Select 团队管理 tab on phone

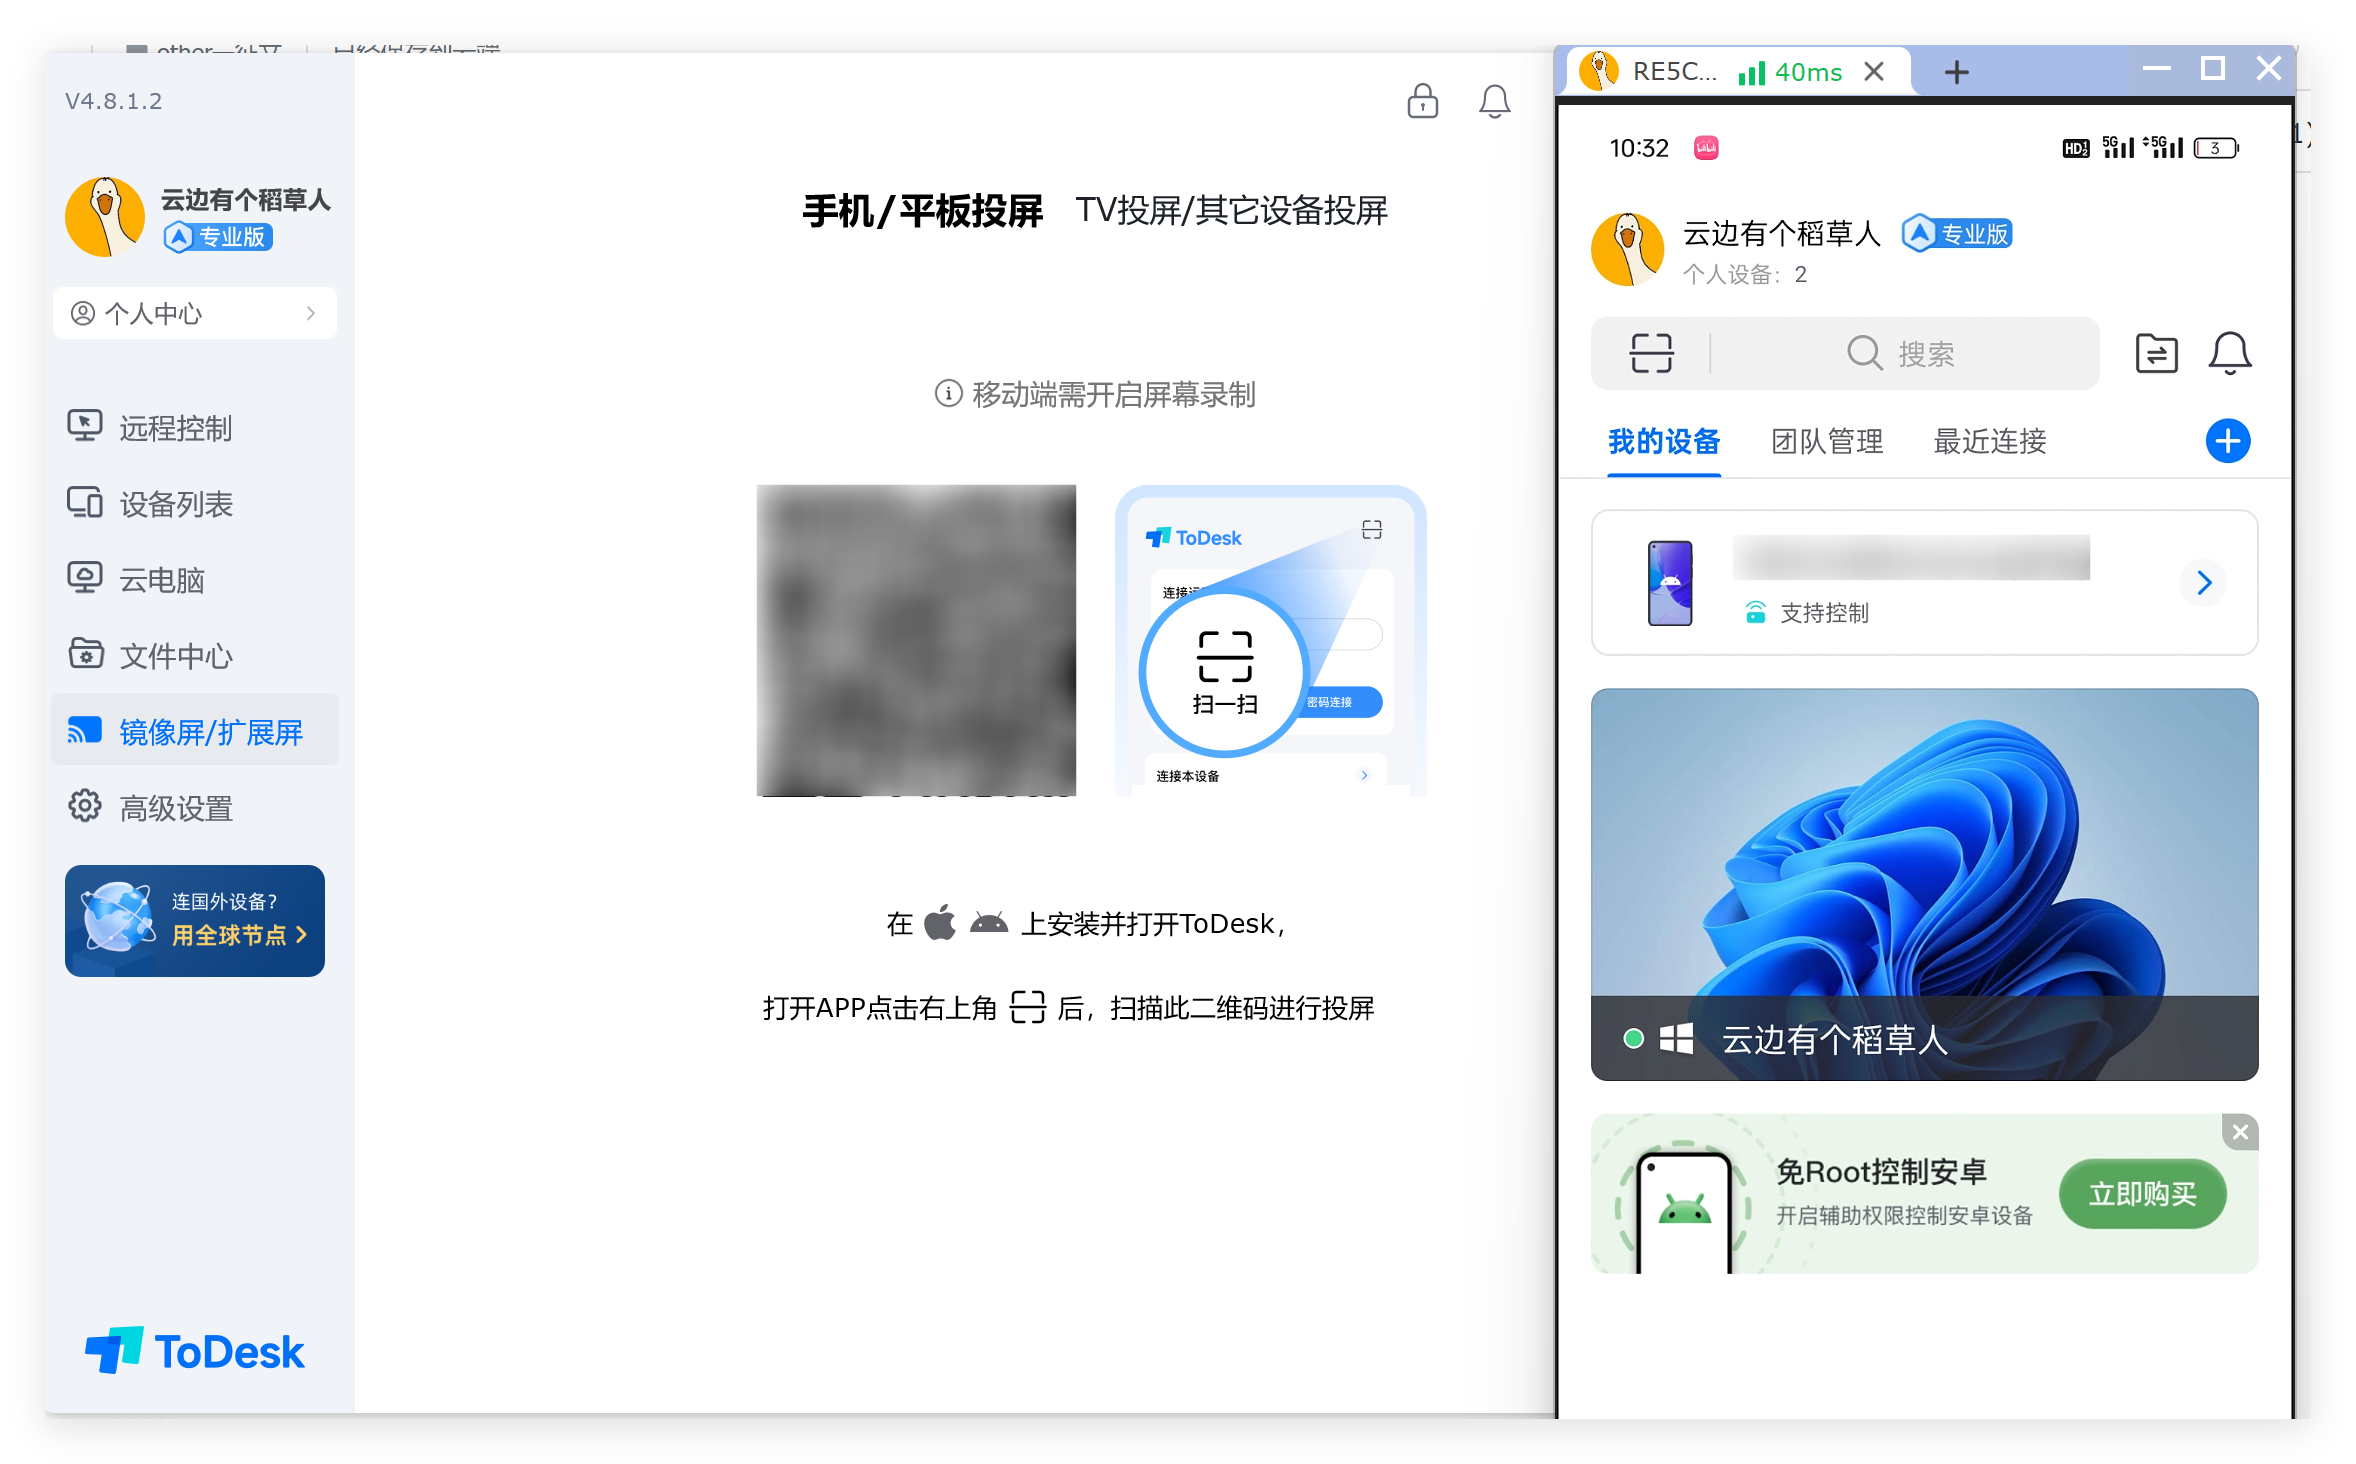click(x=1827, y=441)
